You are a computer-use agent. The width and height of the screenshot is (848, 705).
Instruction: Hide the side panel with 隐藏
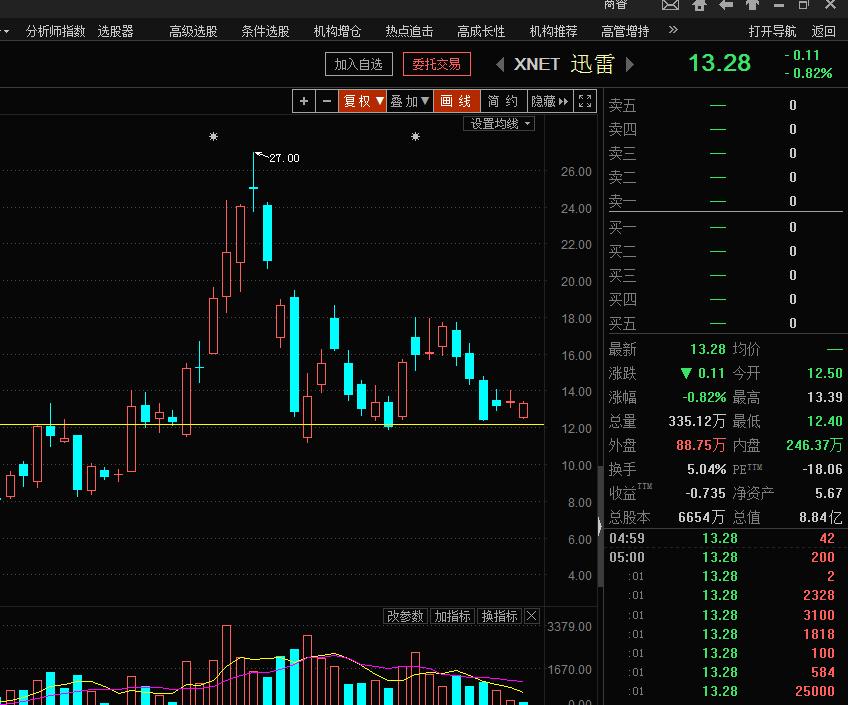coord(550,101)
